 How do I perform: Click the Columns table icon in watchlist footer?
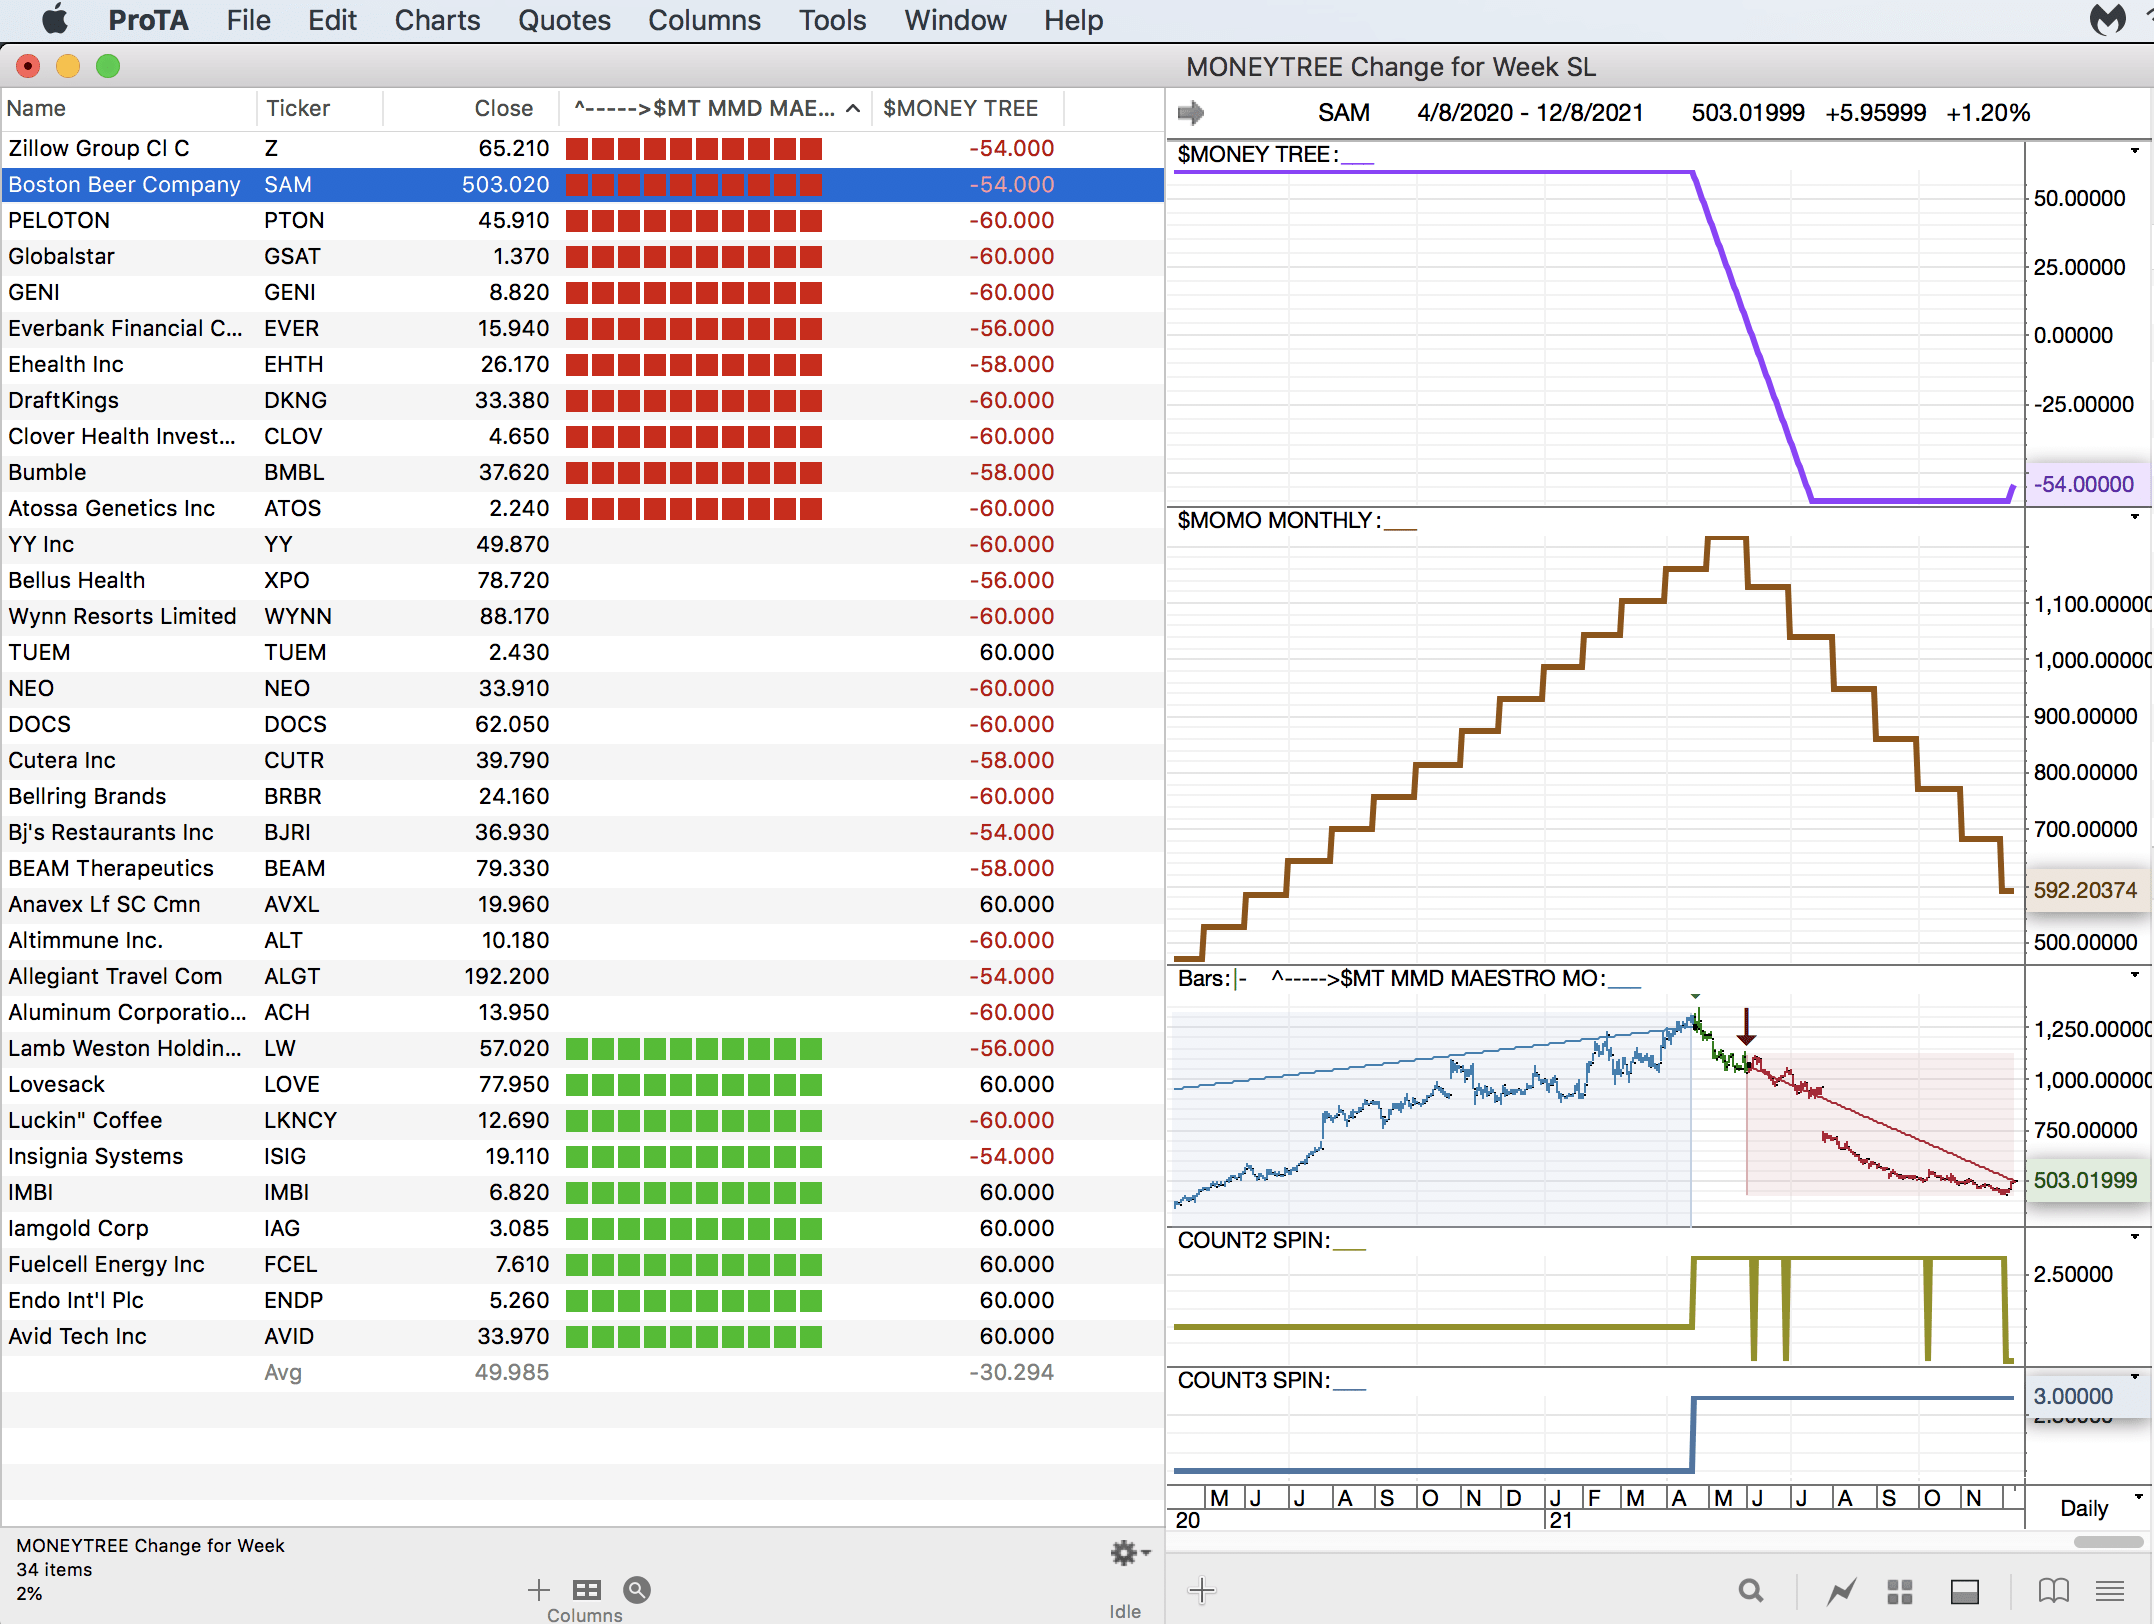(586, 1589)
